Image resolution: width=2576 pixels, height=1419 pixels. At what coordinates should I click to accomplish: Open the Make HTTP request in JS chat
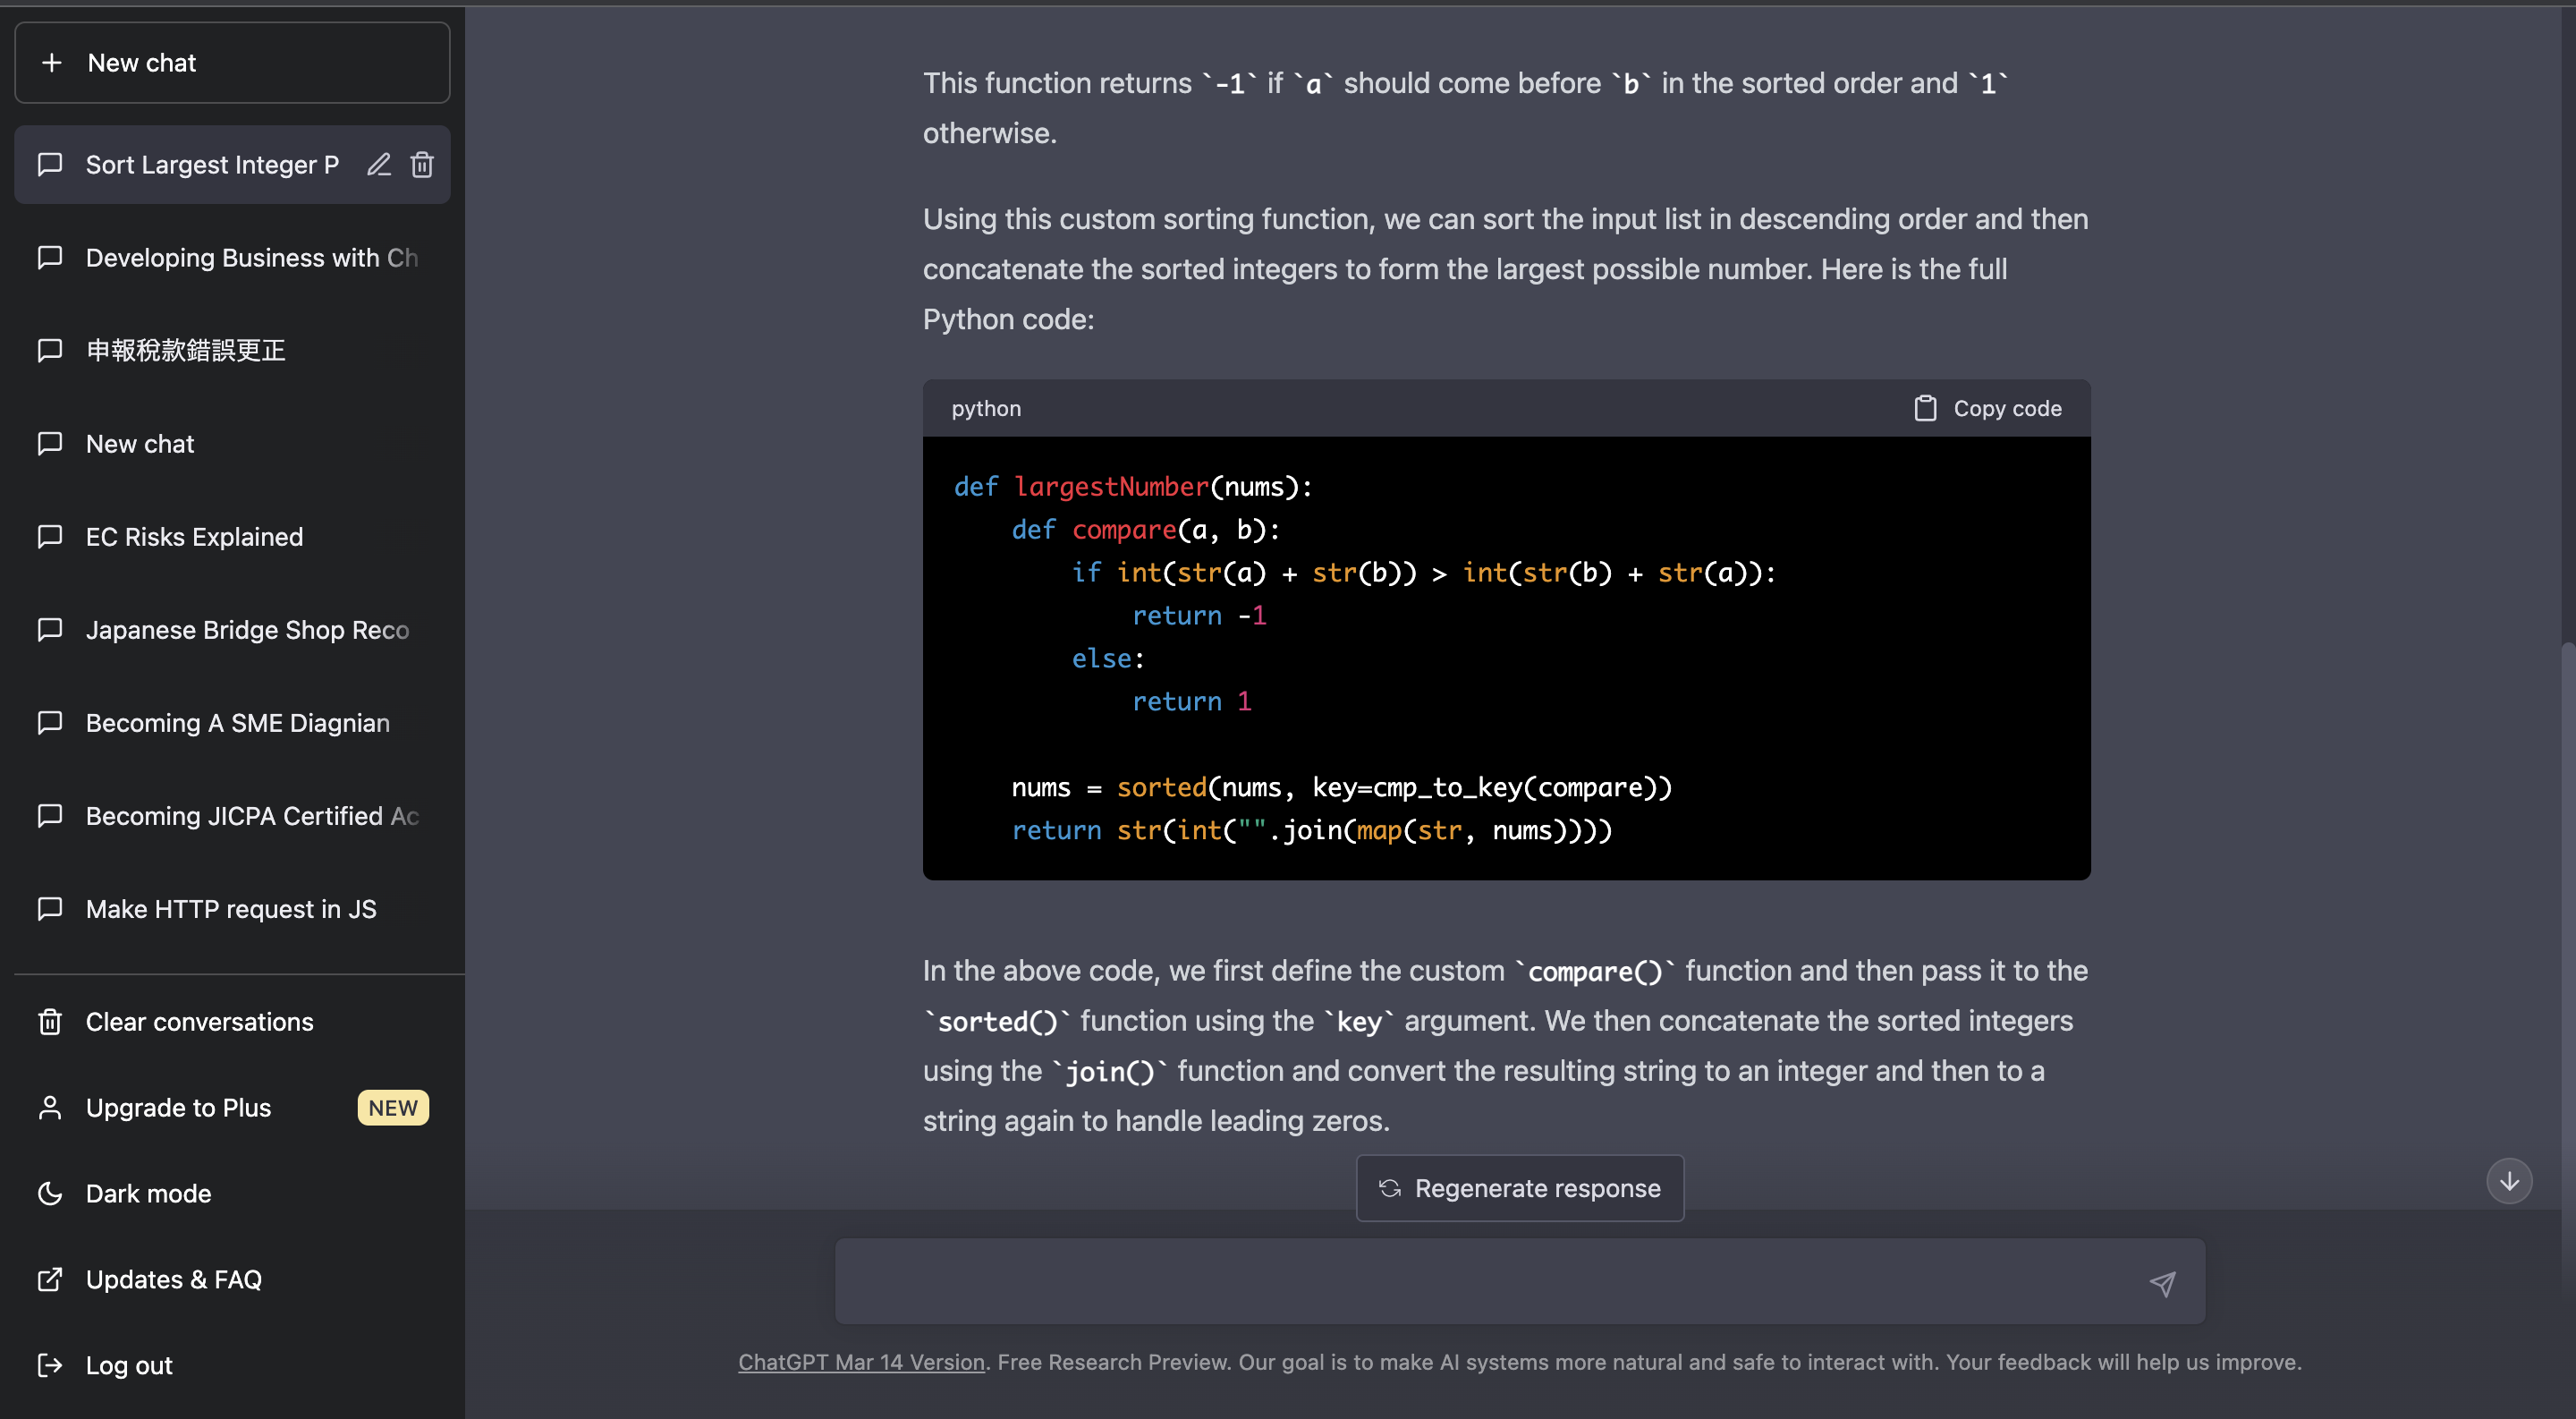coord(231,909)
